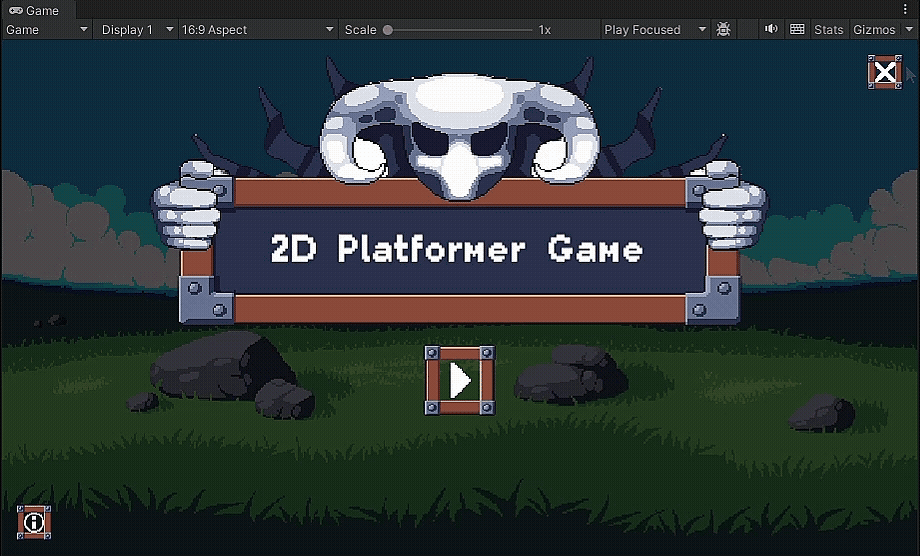Expand the Gizmos dropdown arrow

pos(909,30)
